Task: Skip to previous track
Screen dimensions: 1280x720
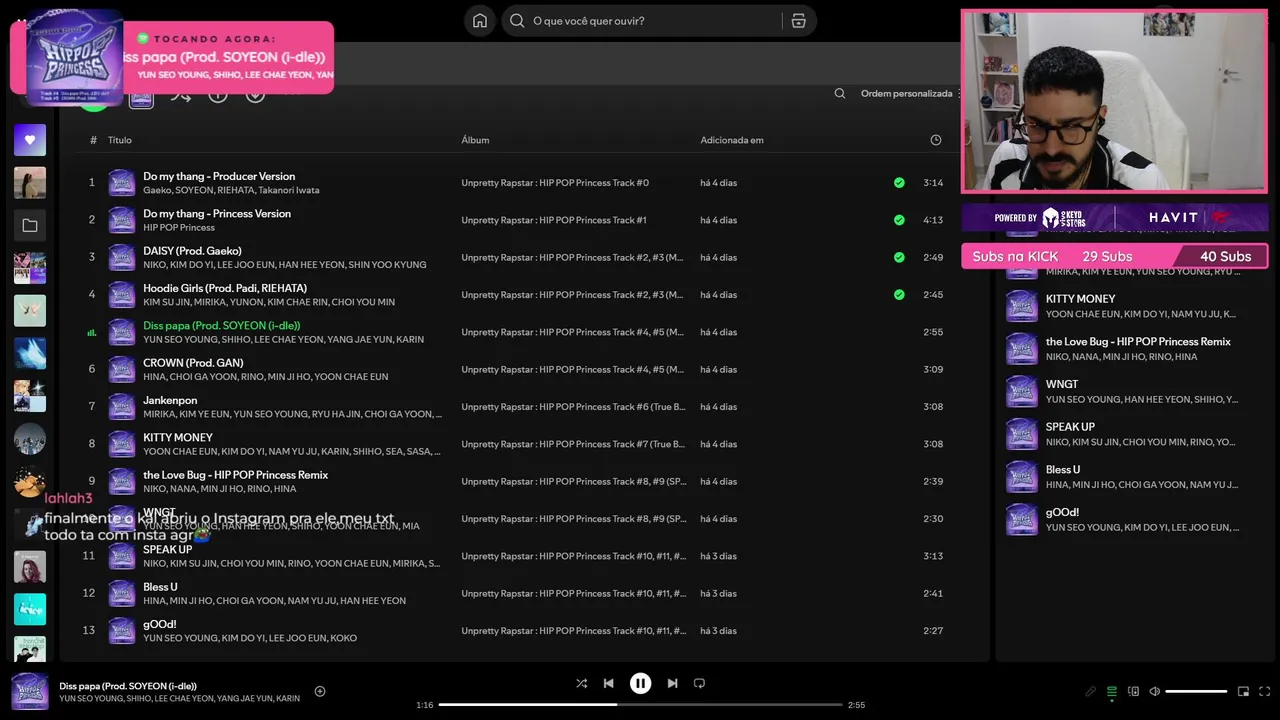Action: 608,683
